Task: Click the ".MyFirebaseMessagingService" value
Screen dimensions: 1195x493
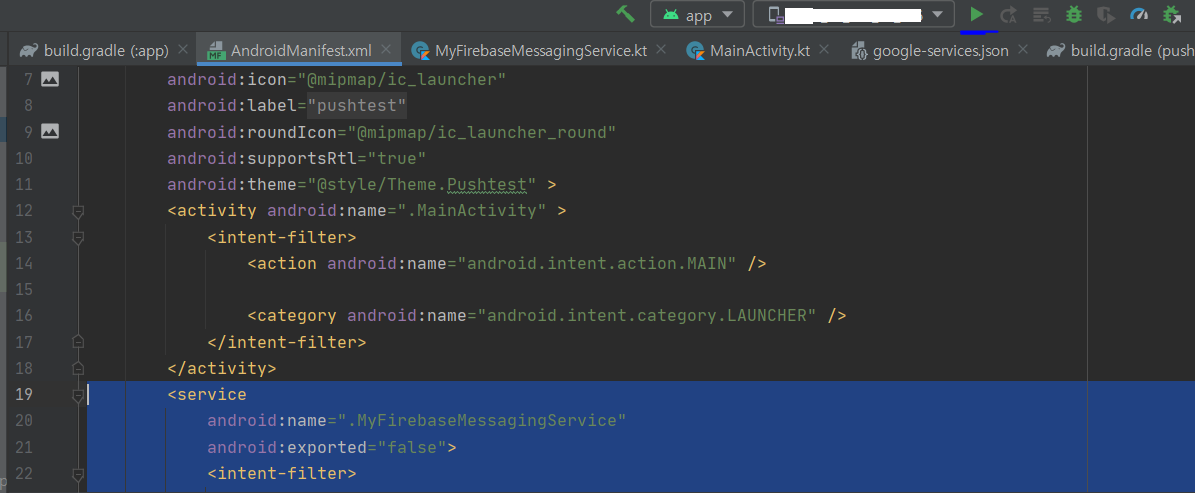Action: tap(481, 421)
